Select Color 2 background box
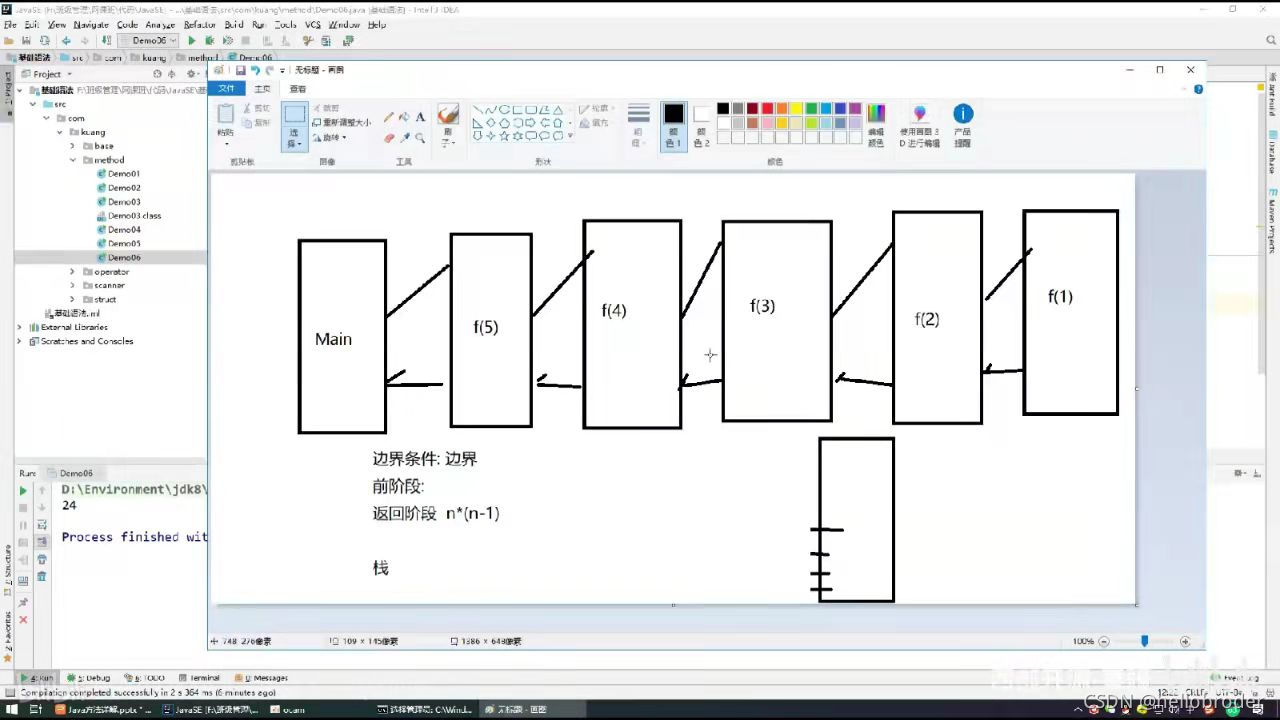The height and width of the screenshot is (720, 1280). pos(701,125)
